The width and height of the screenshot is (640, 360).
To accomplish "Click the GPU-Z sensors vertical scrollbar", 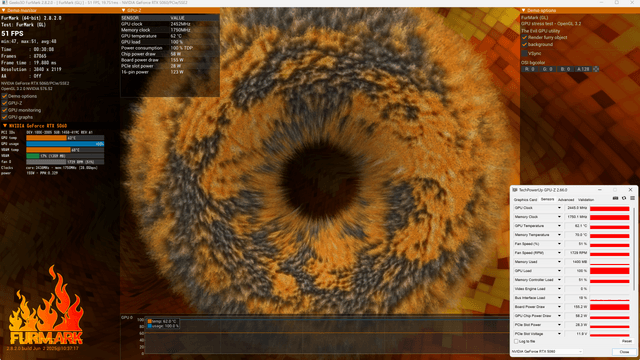I will (x=633, y=249).
